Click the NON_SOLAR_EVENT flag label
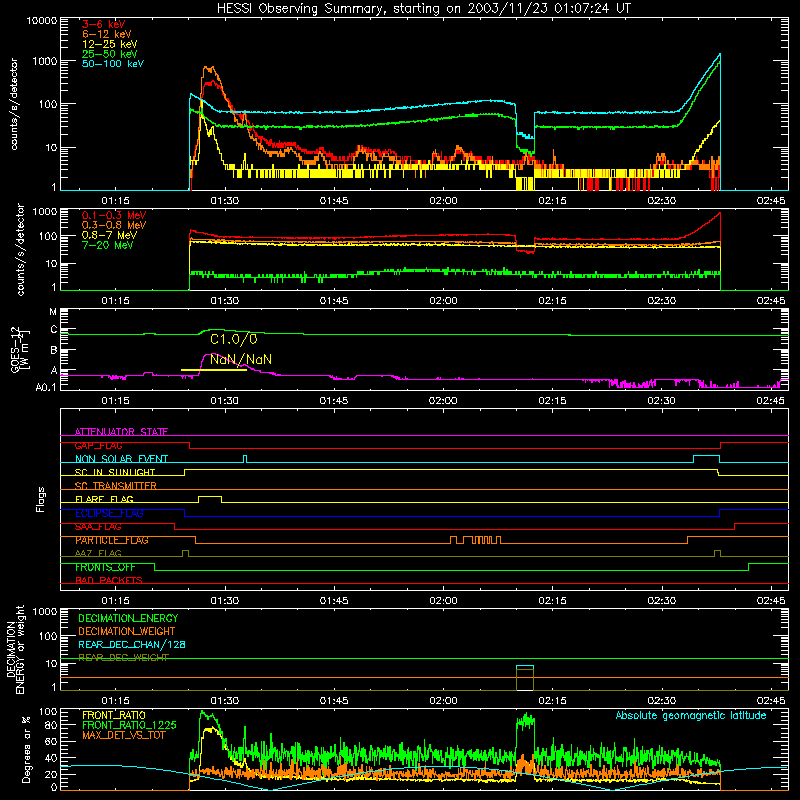 tap(121, 459)
